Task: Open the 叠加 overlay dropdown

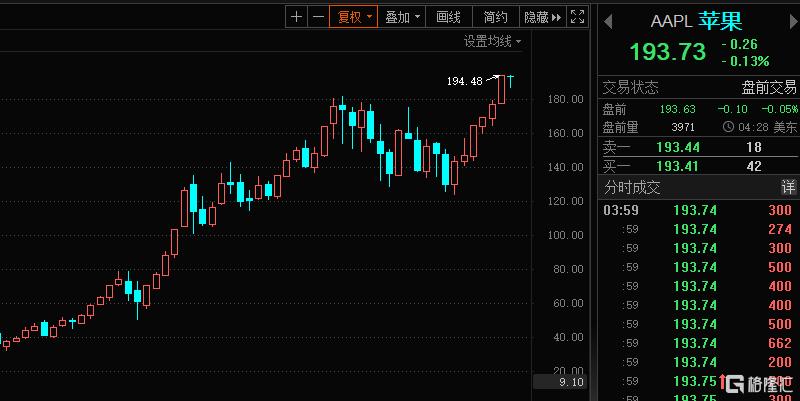Action: coord(402,17)
